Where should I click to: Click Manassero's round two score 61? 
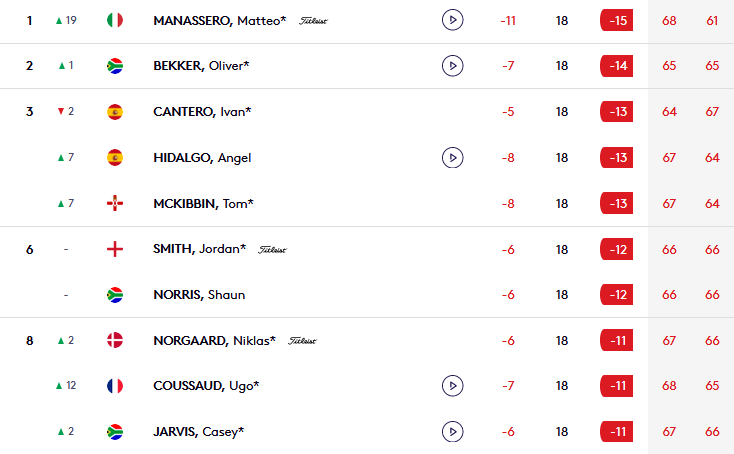tap(712, 21)
